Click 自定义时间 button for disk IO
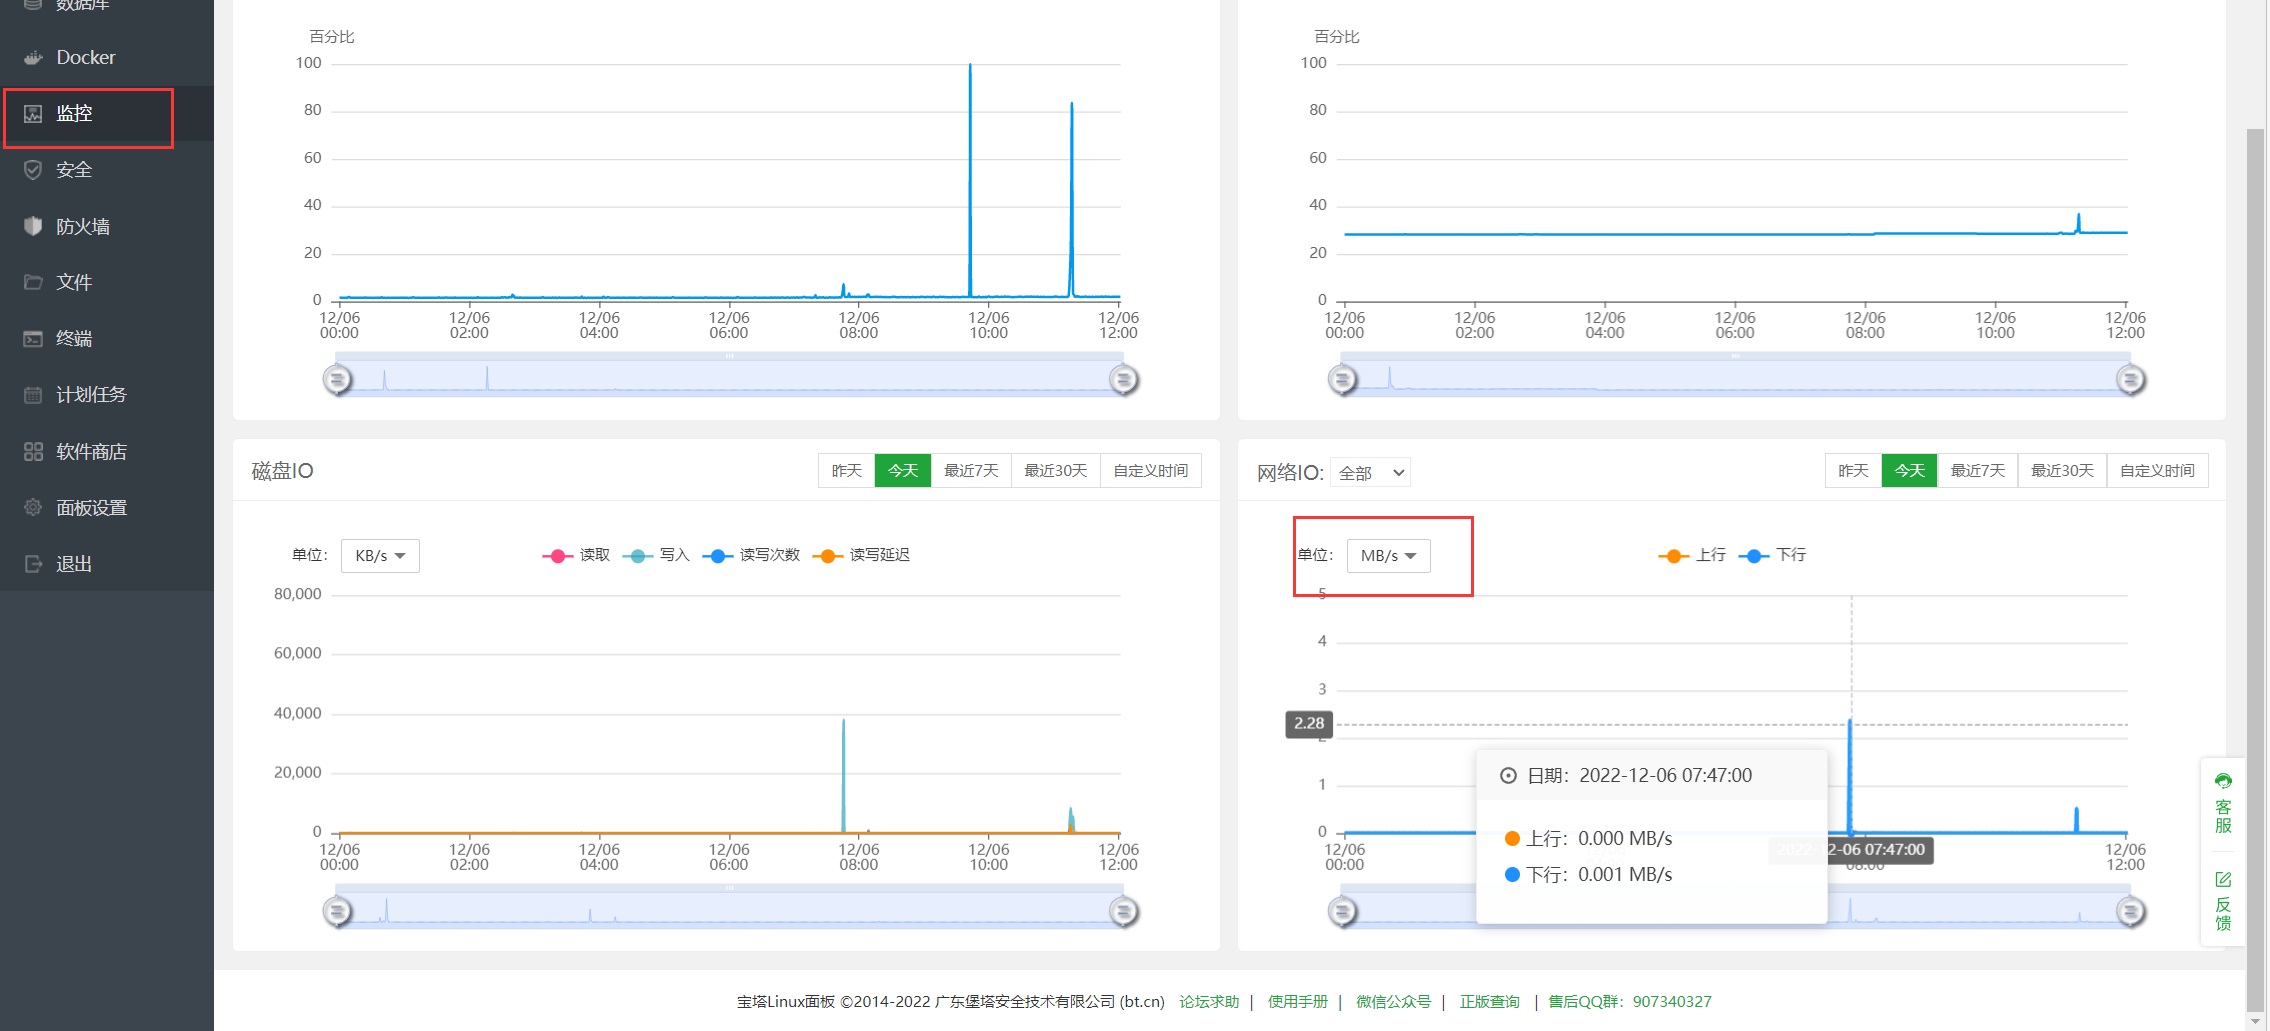 [1151, 470]
